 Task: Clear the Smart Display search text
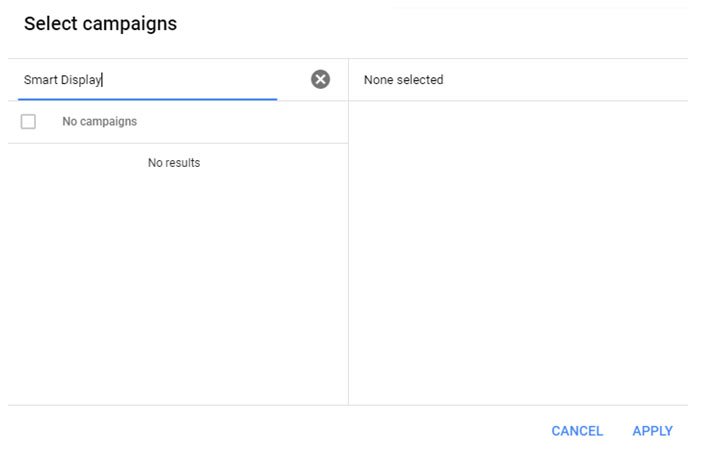tap(320, 79)
